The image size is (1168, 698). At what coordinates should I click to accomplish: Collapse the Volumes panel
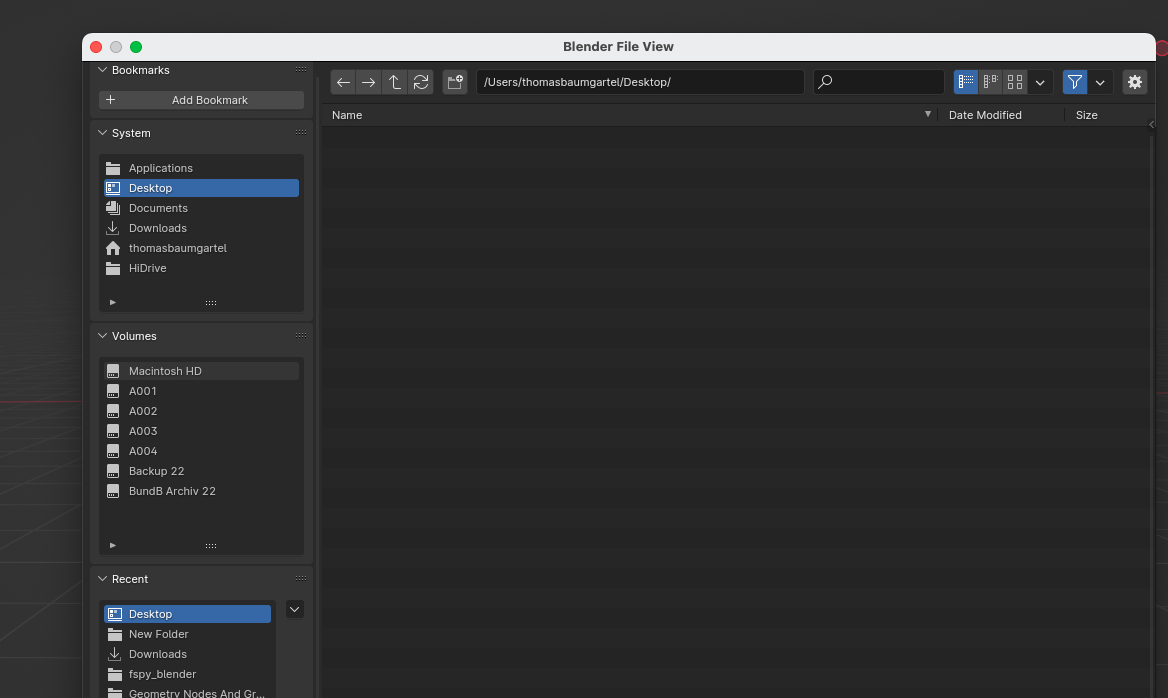click(x=103, y=336)
